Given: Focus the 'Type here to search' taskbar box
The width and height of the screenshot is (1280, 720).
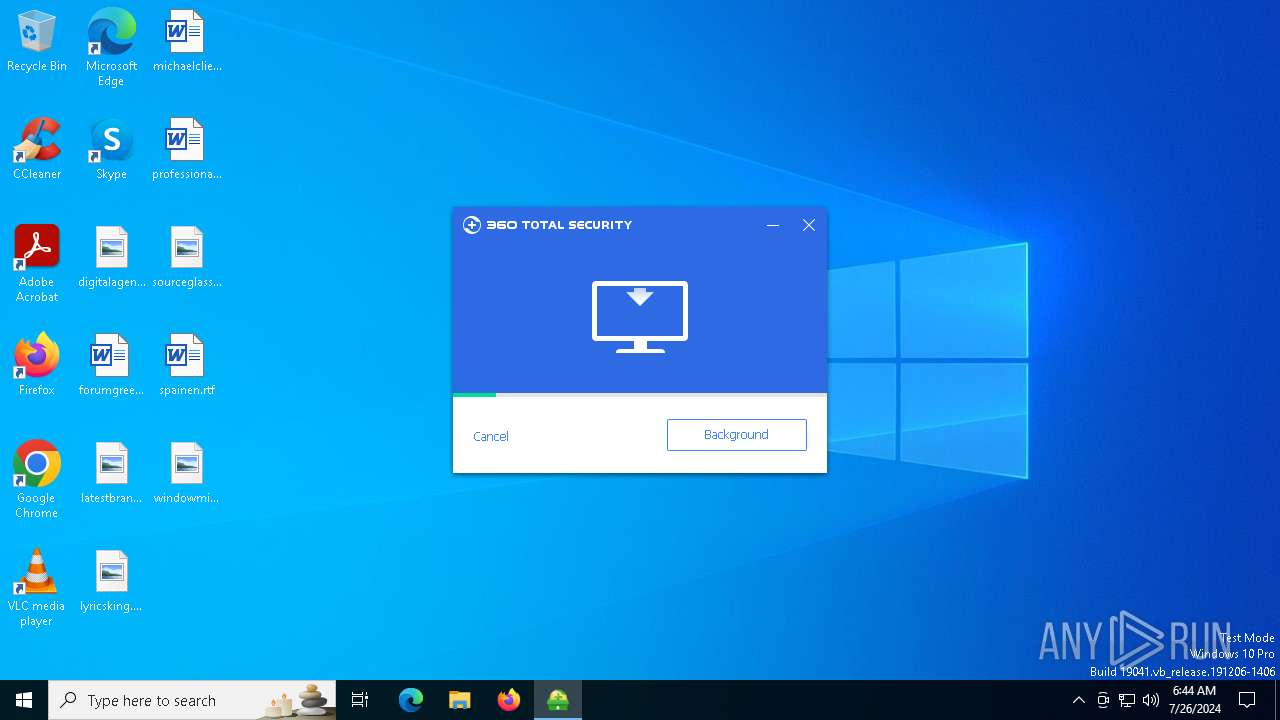Looking at the screenshot, I should click(192, 700).
